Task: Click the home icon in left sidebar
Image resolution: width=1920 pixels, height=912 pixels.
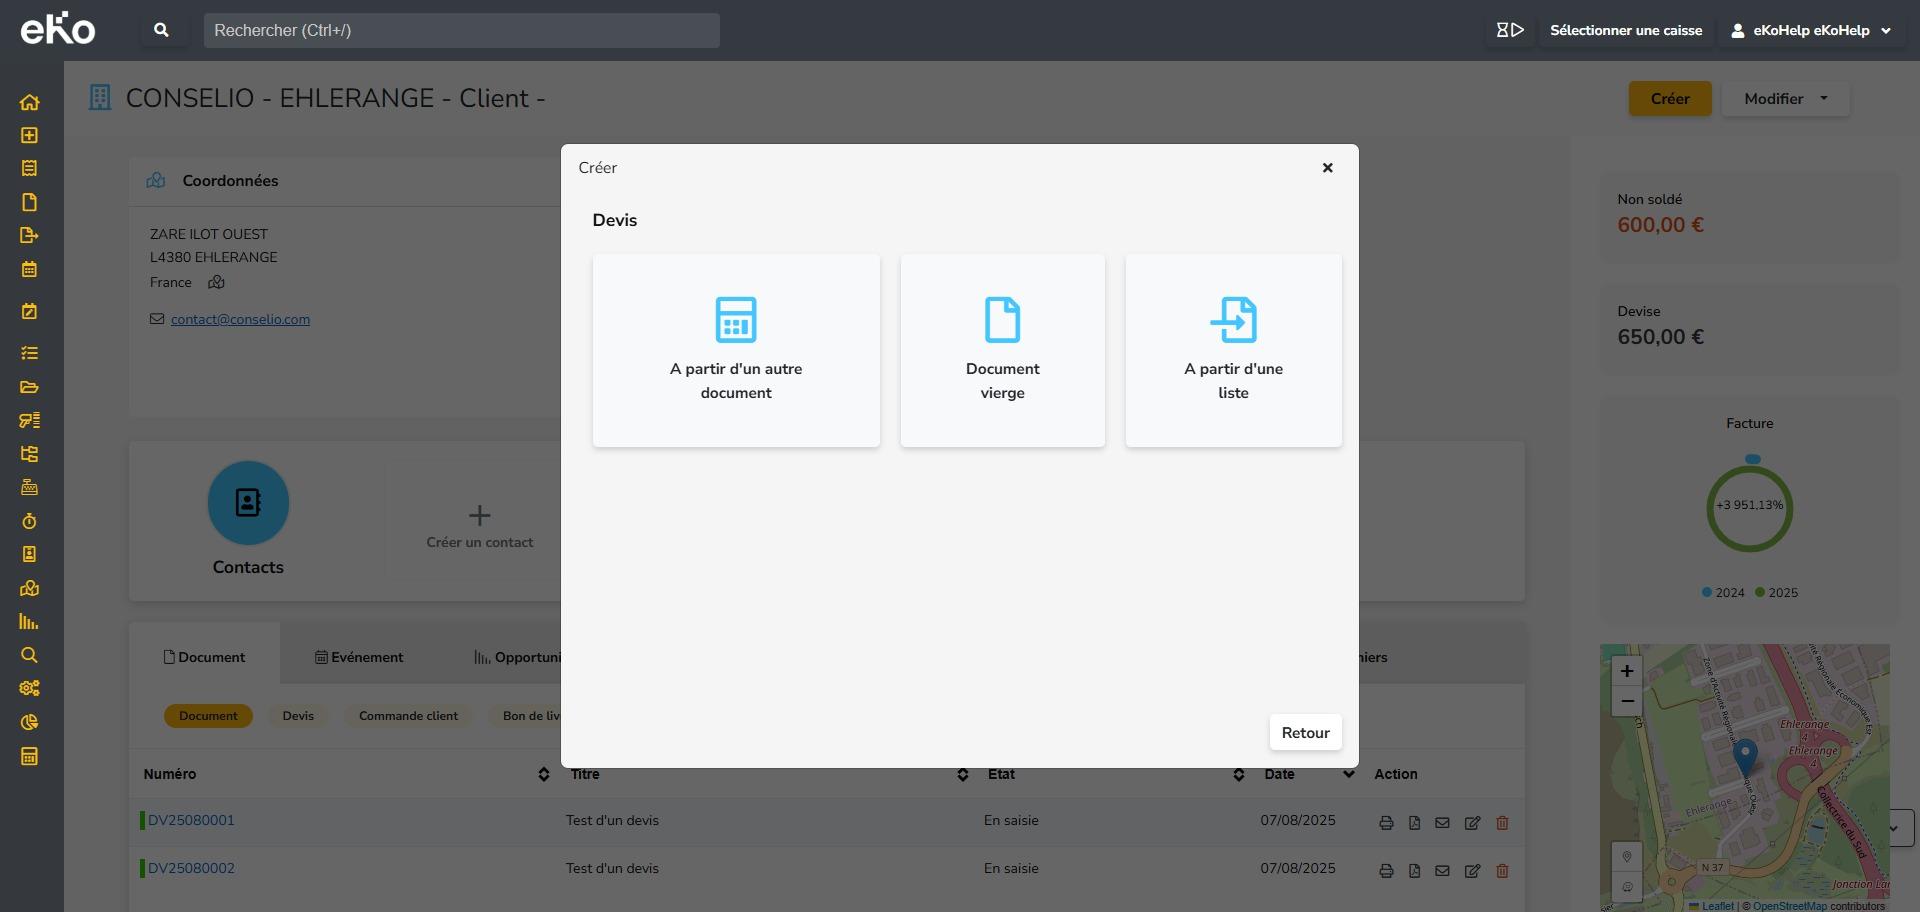Action: pos(29,102)
